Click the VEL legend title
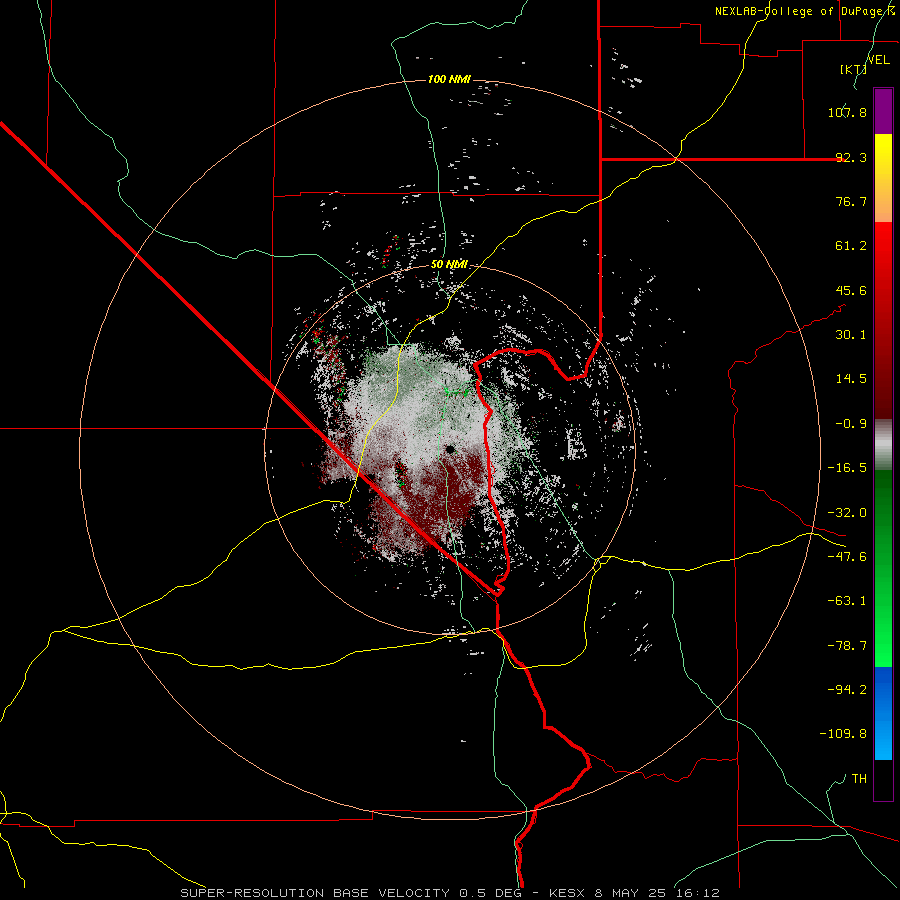This screenshot has width=900, height=900. coord(878,60)
